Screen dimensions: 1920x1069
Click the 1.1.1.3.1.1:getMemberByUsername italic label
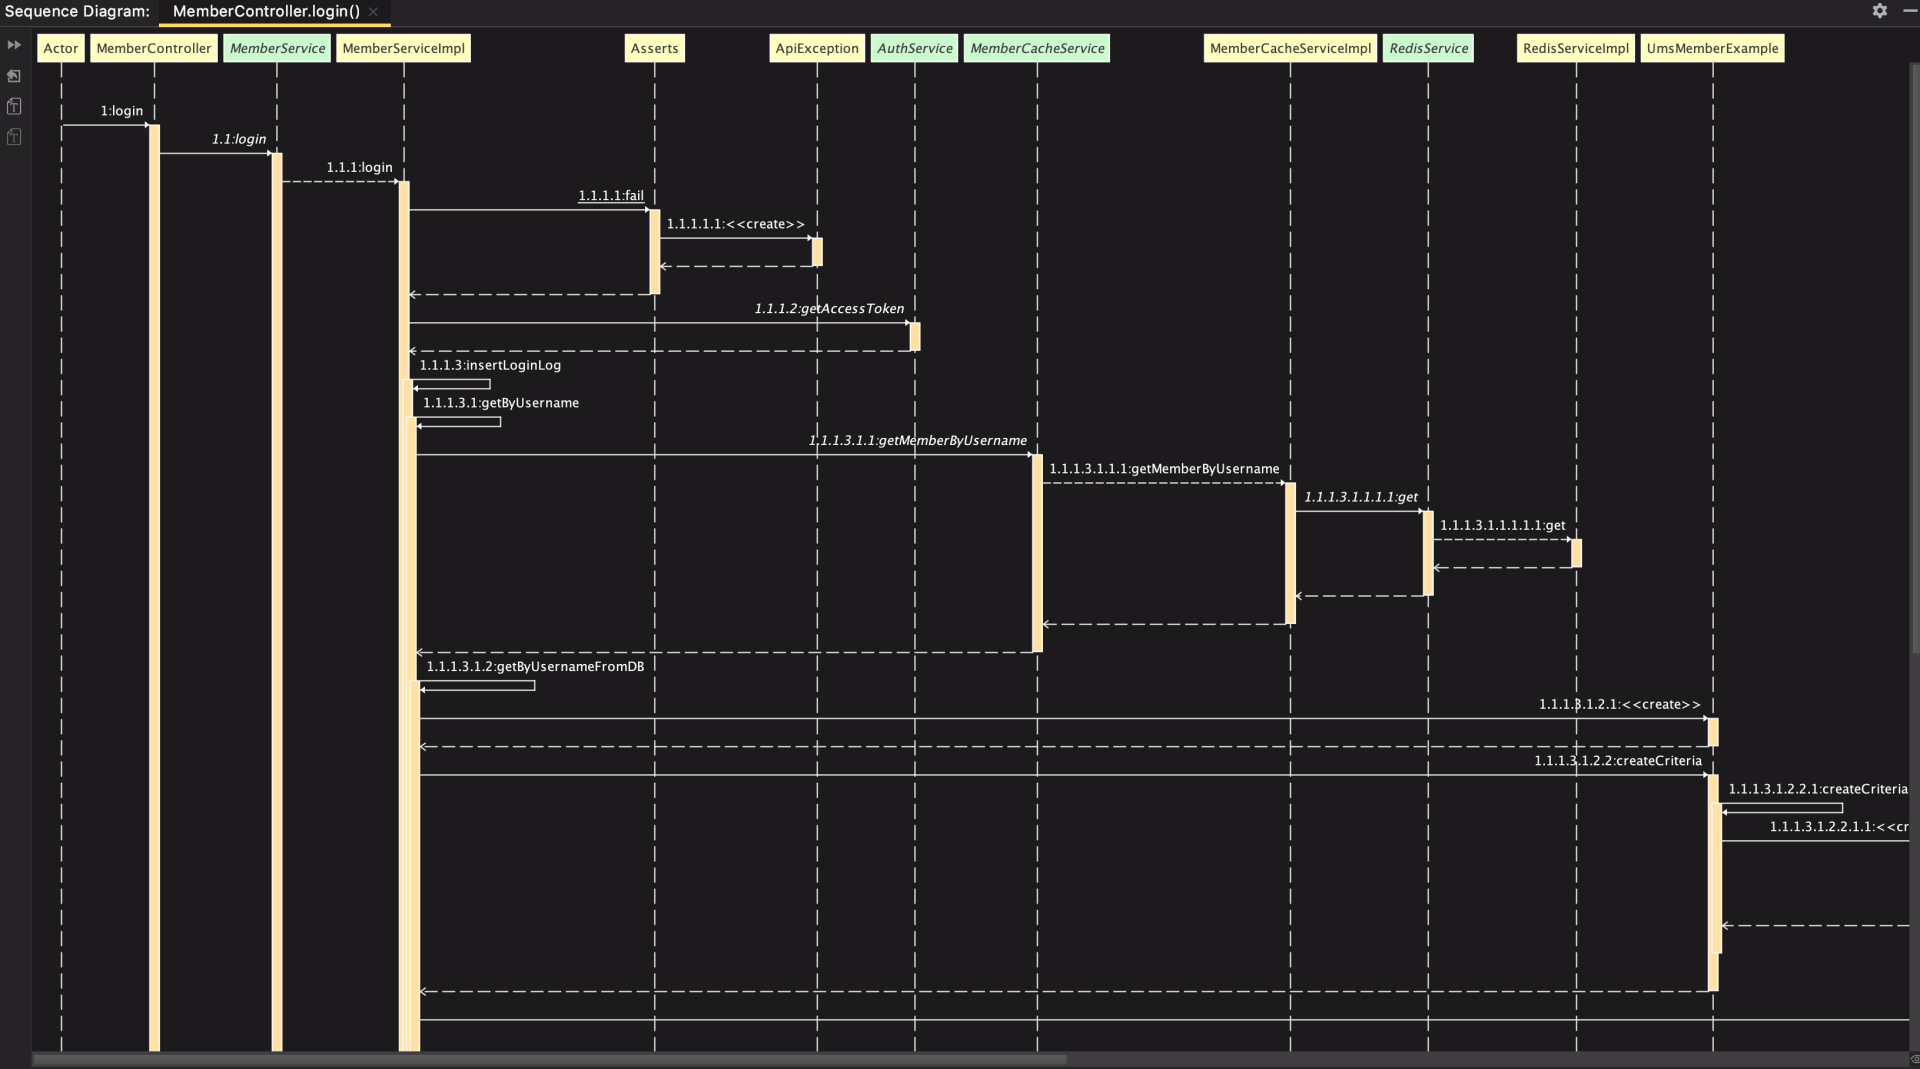918,440
